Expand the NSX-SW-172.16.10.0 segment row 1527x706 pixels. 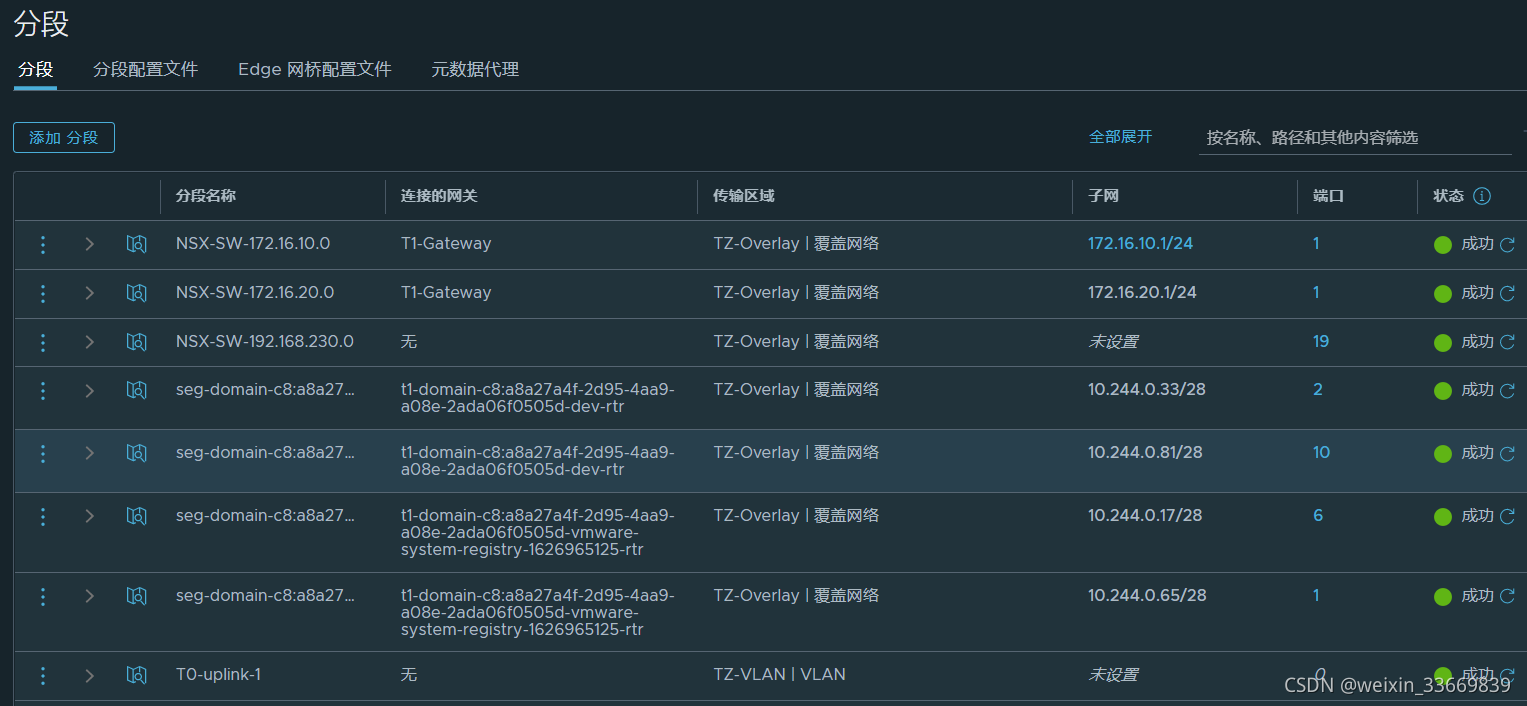89,244
